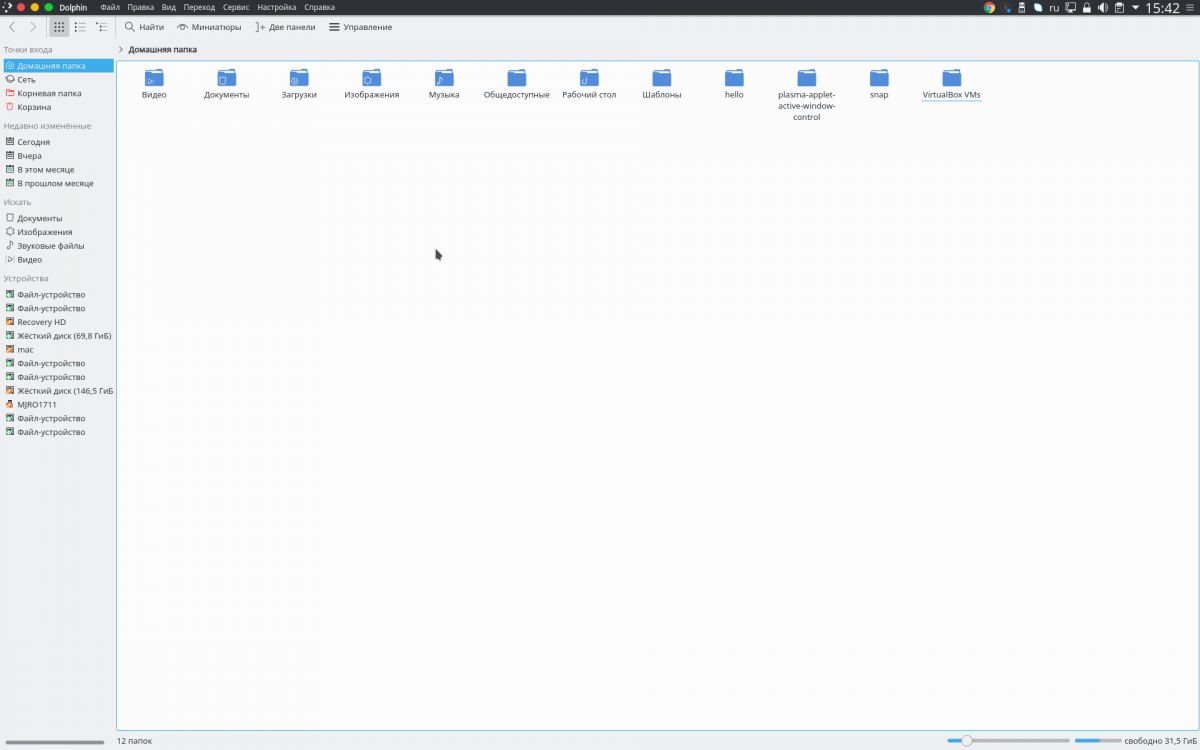Show files modified Сегодня

58,142
